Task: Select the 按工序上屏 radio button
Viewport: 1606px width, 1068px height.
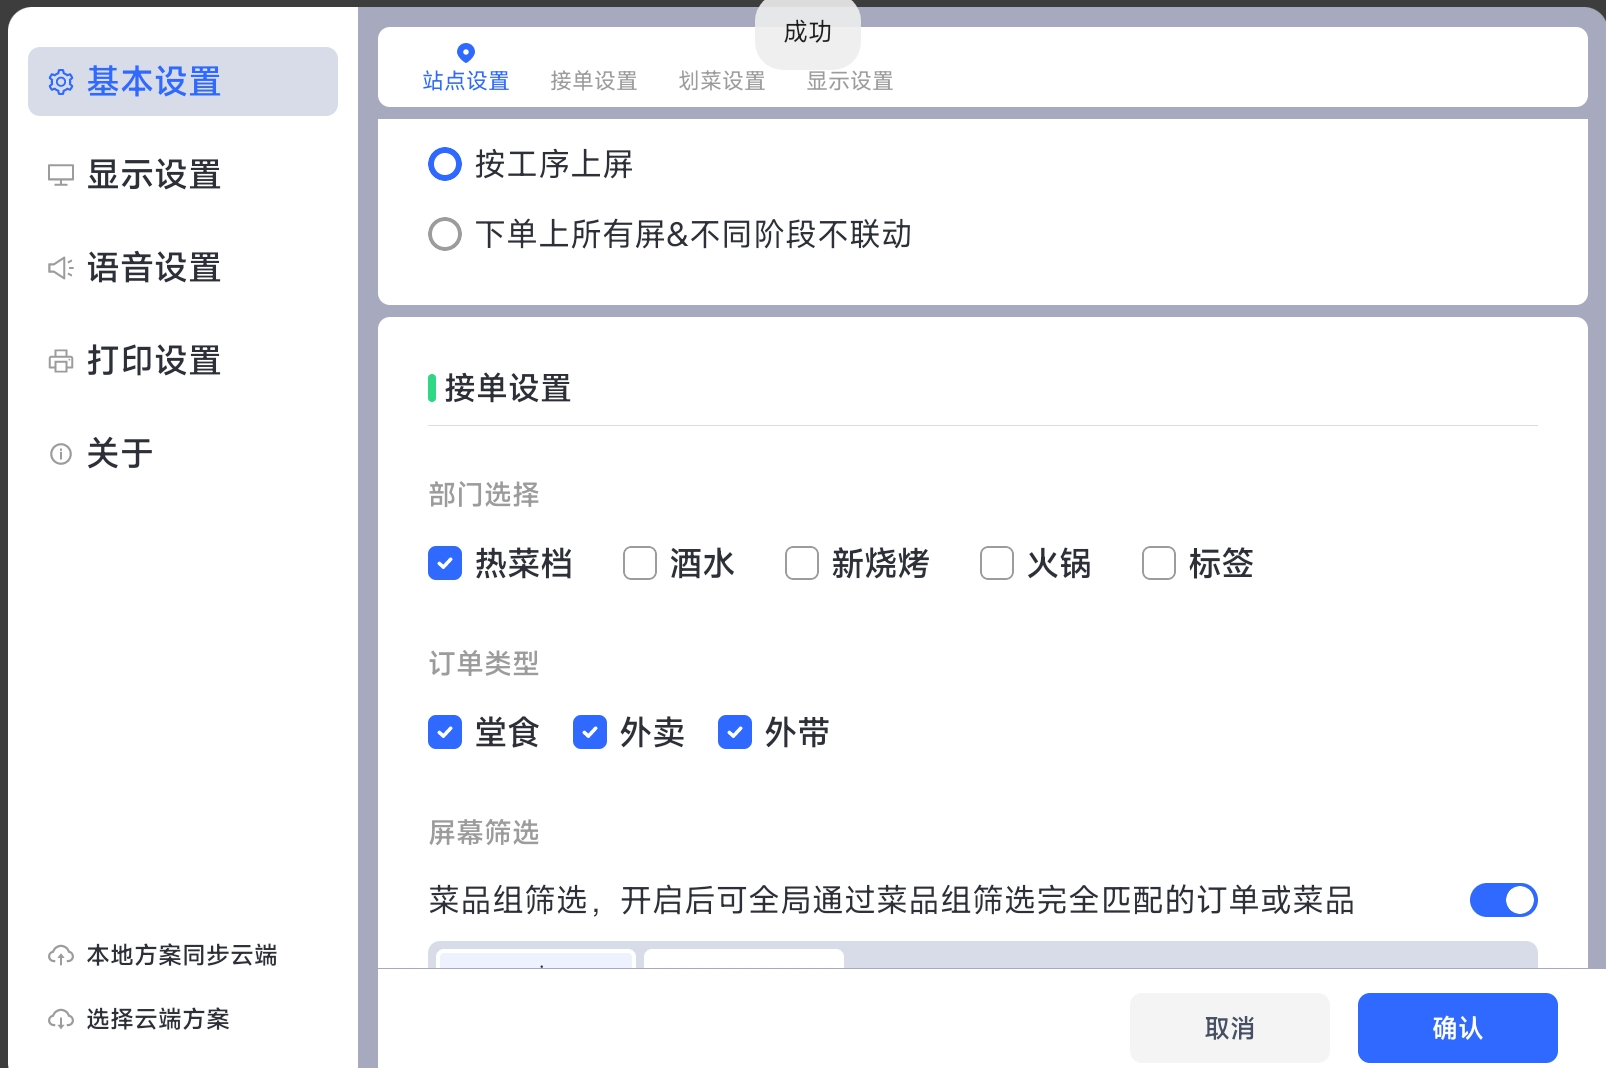Action: pos(445,164)
